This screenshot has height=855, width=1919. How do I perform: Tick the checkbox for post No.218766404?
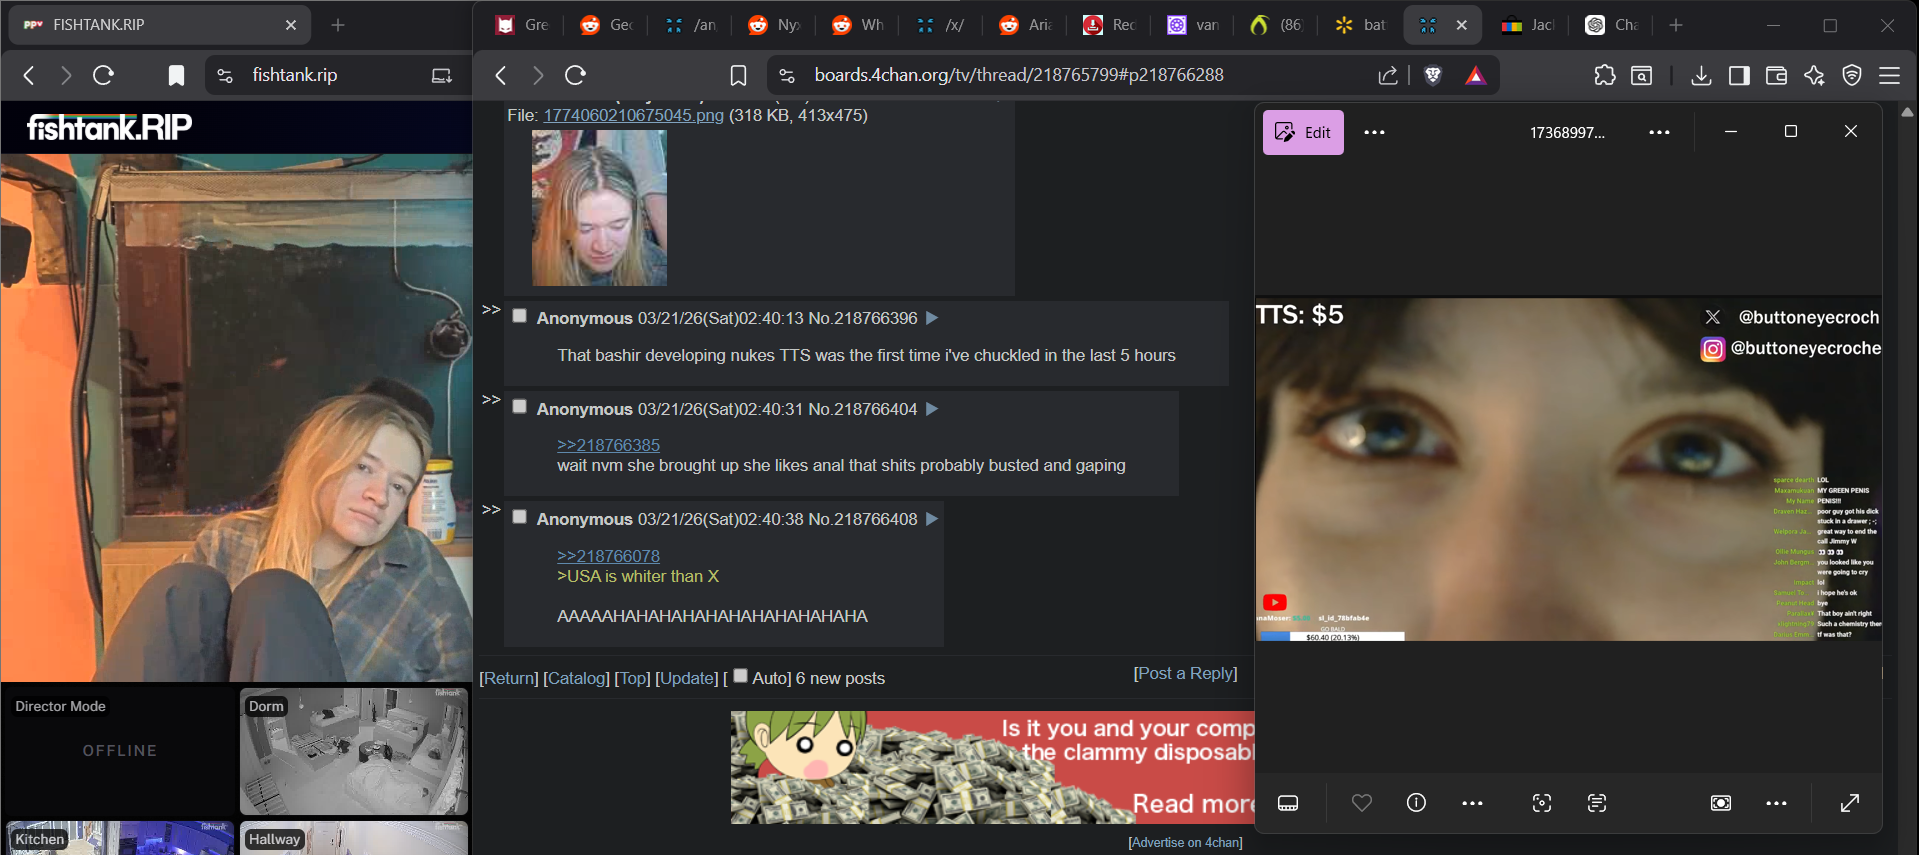pos(519,406)
